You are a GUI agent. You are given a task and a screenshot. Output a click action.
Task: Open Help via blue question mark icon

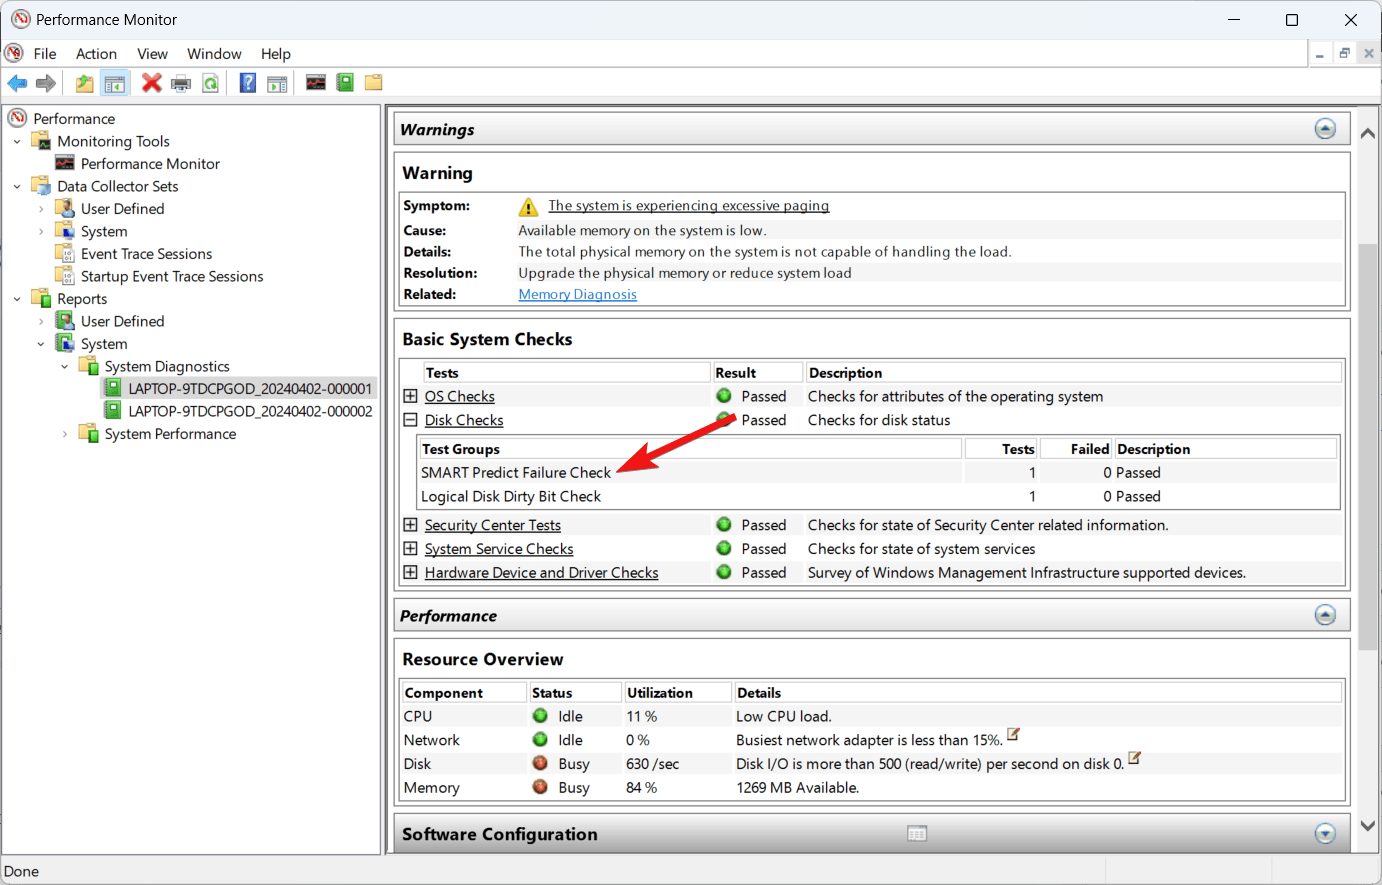248,83
